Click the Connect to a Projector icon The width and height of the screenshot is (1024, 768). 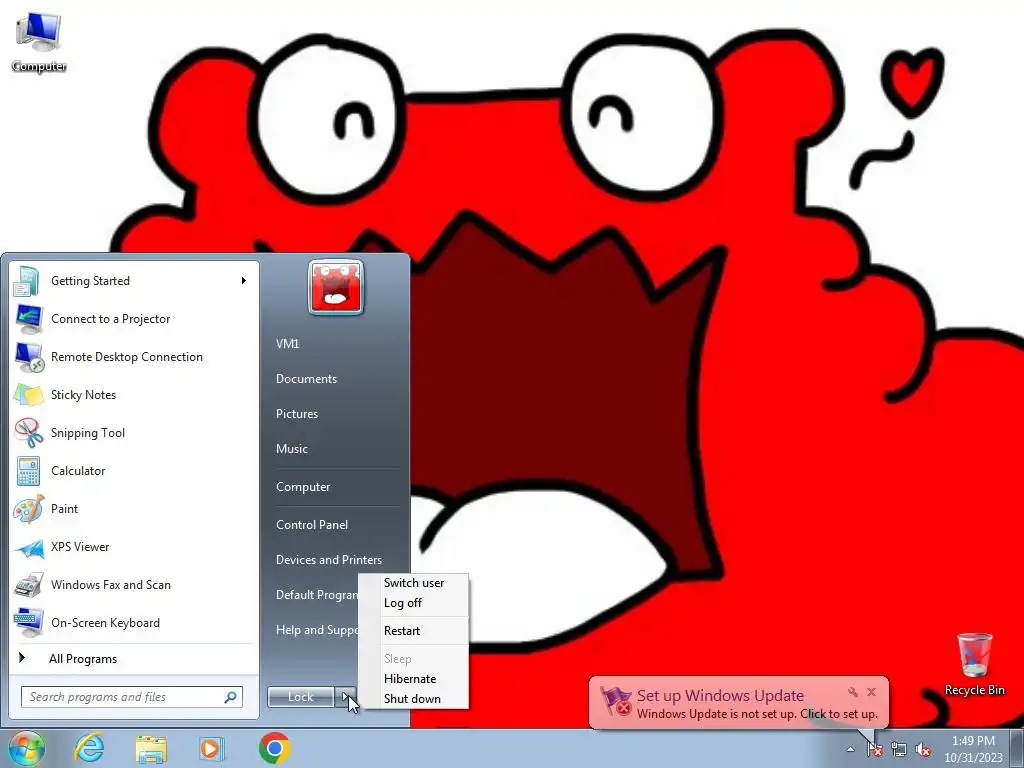pyautogui.click(x=27, y=319)
